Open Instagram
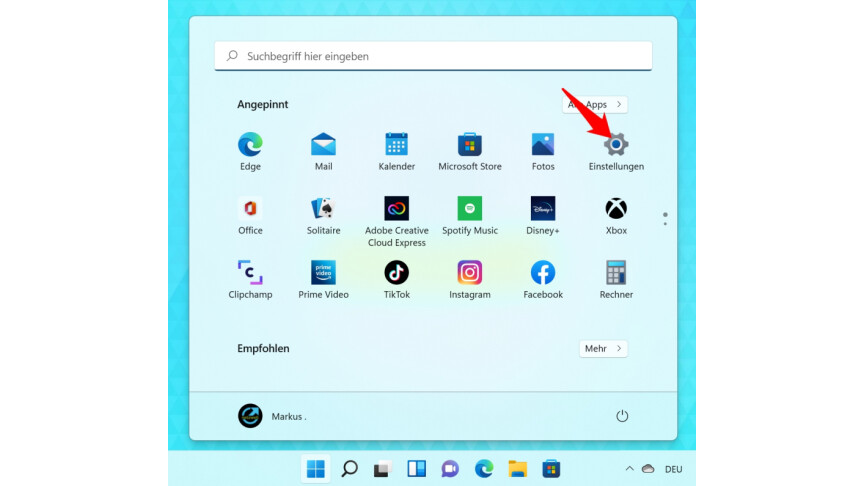864x486 pixels. click(x=470, y=279)
